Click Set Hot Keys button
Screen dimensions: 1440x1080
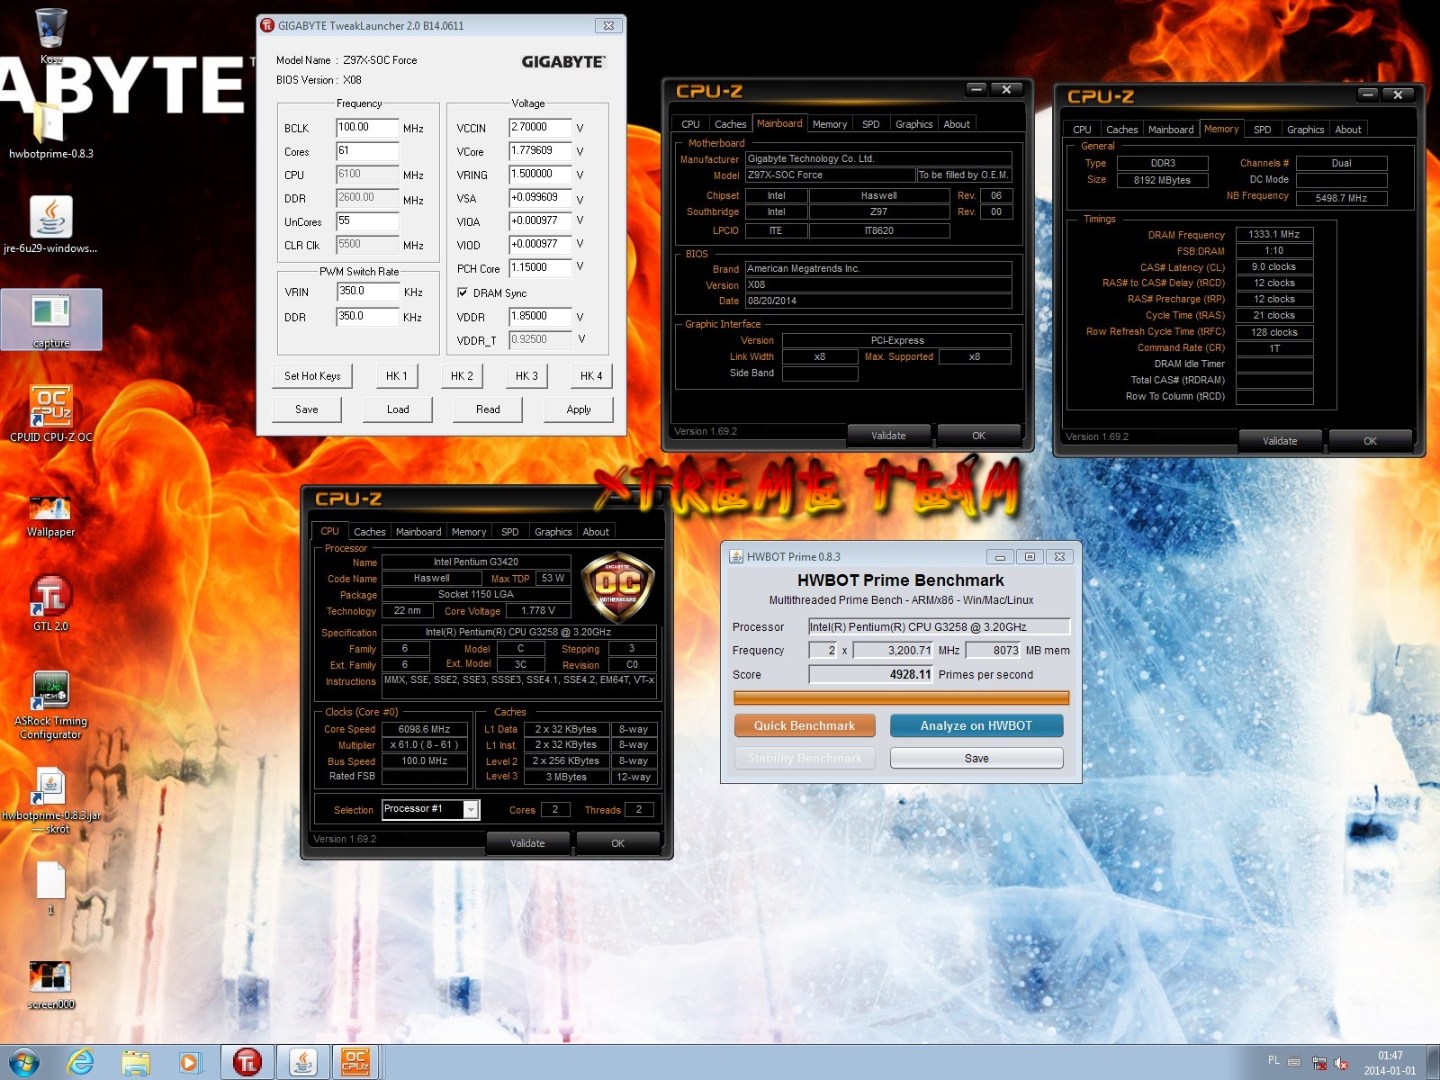pyautogui.click(x=312, y=376)
